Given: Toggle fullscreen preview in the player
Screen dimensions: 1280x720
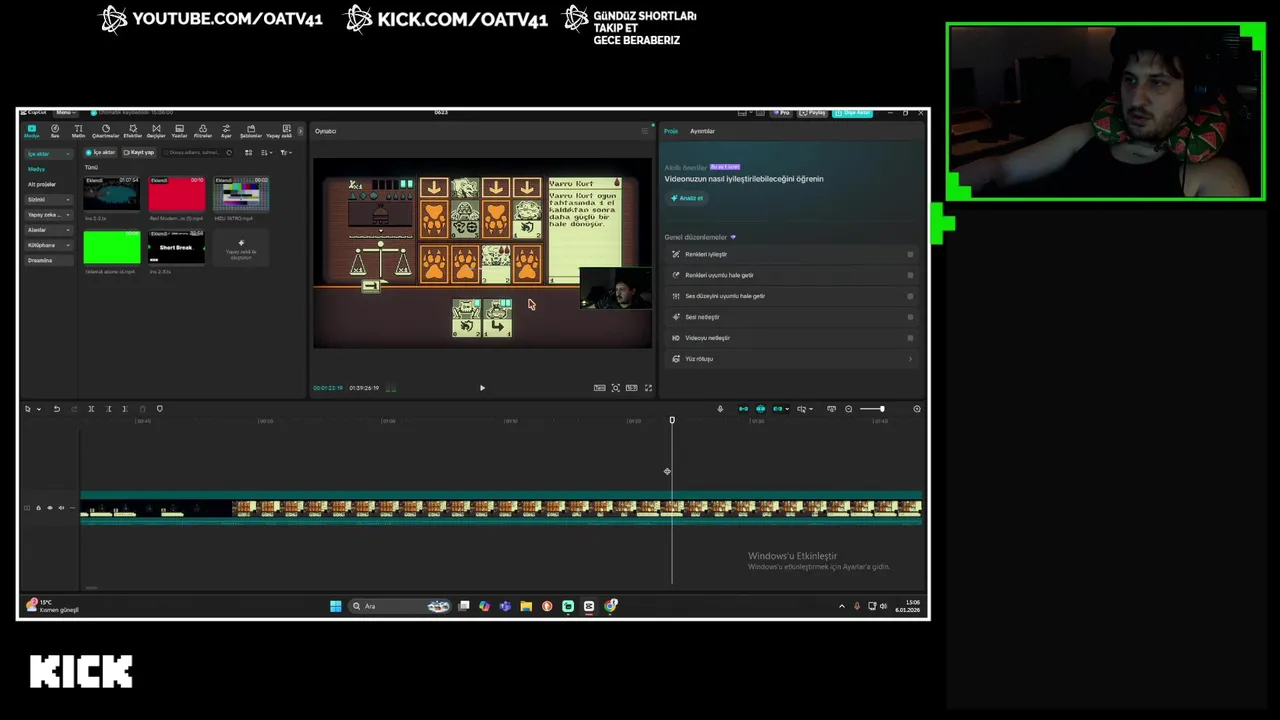Looking at the screenshot, I should pos(648,388).
